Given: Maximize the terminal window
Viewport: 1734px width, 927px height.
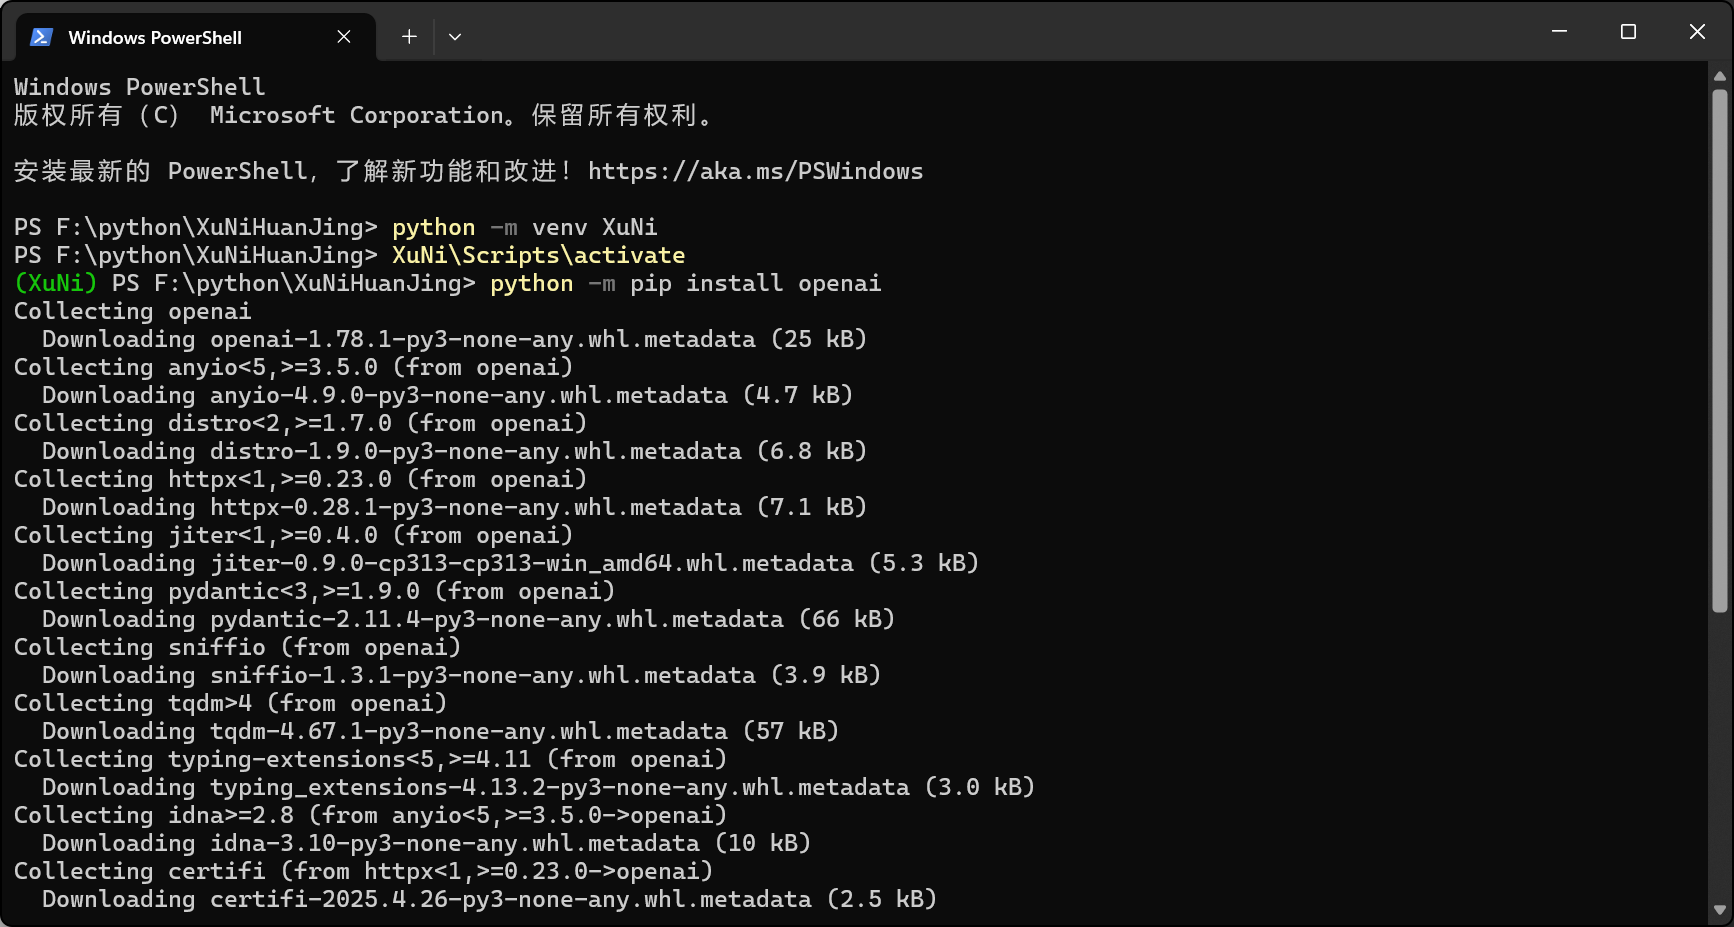Looking at the screenshot, I should [1627, 31].
